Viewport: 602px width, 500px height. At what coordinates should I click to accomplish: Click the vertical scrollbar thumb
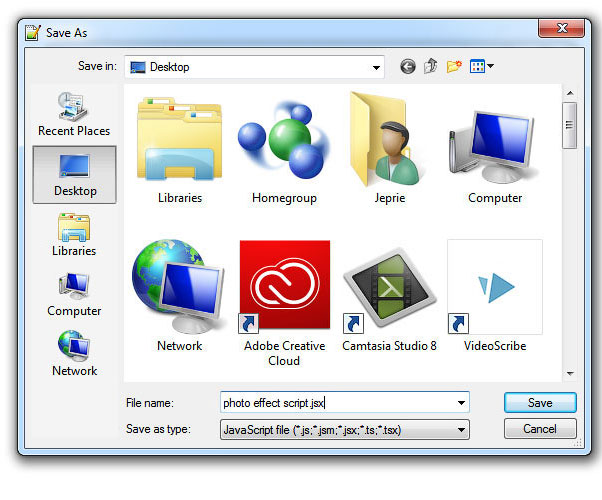click(x=569, y=125)
